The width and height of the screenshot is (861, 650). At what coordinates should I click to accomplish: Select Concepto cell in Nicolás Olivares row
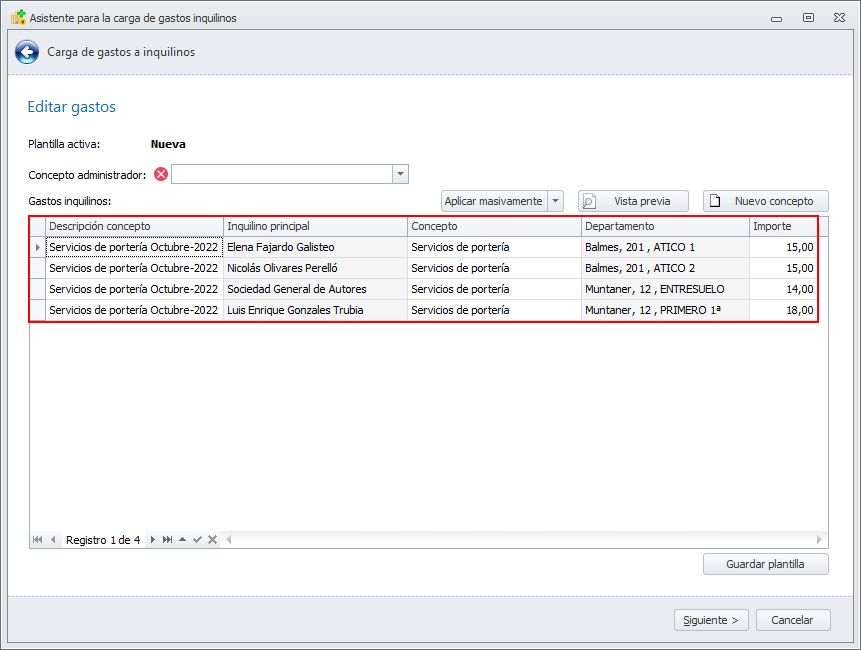[x=494, y=268]
